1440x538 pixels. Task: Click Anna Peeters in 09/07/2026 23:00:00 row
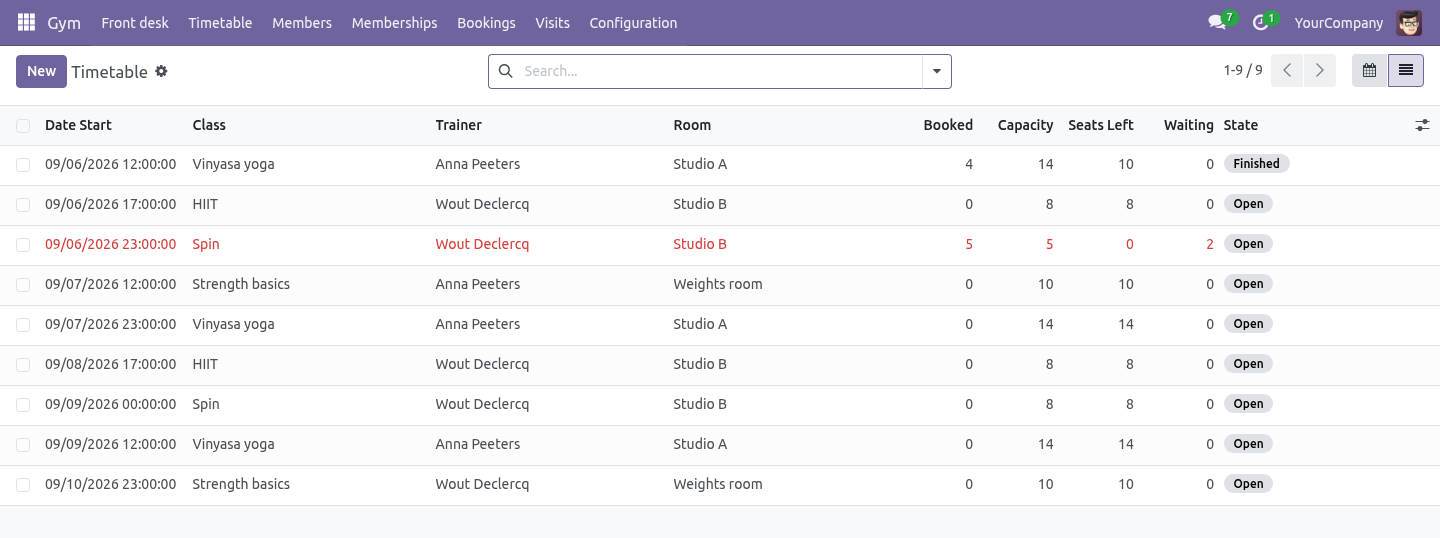[x=478, y=324]
